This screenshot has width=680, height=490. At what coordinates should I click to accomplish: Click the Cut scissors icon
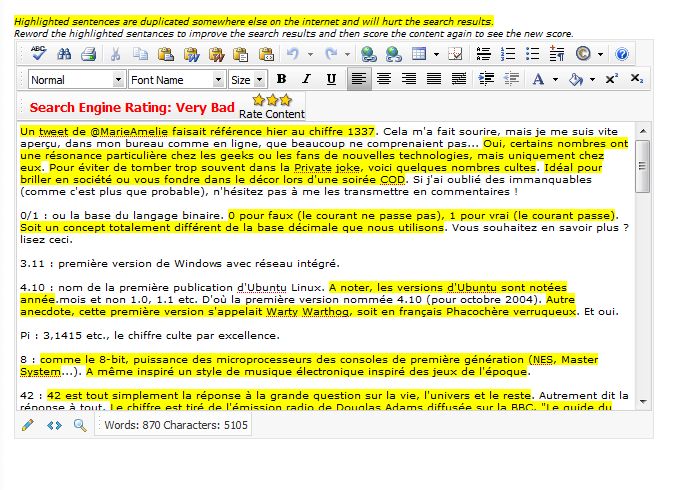click(x=115, y=54)
